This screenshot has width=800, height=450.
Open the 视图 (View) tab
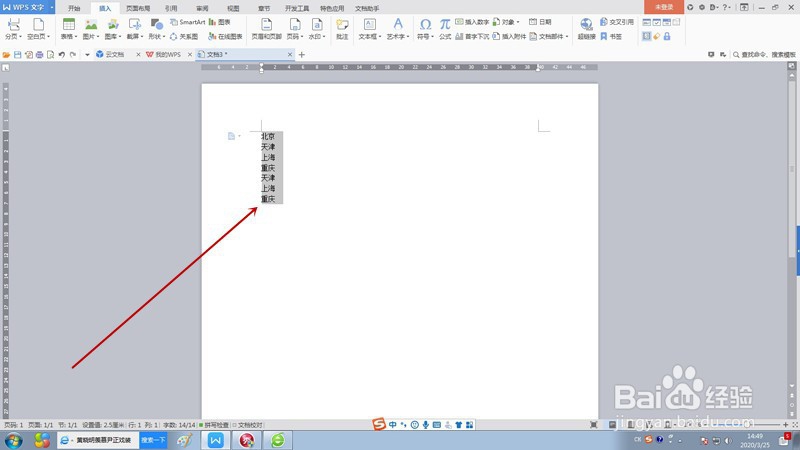233,8
